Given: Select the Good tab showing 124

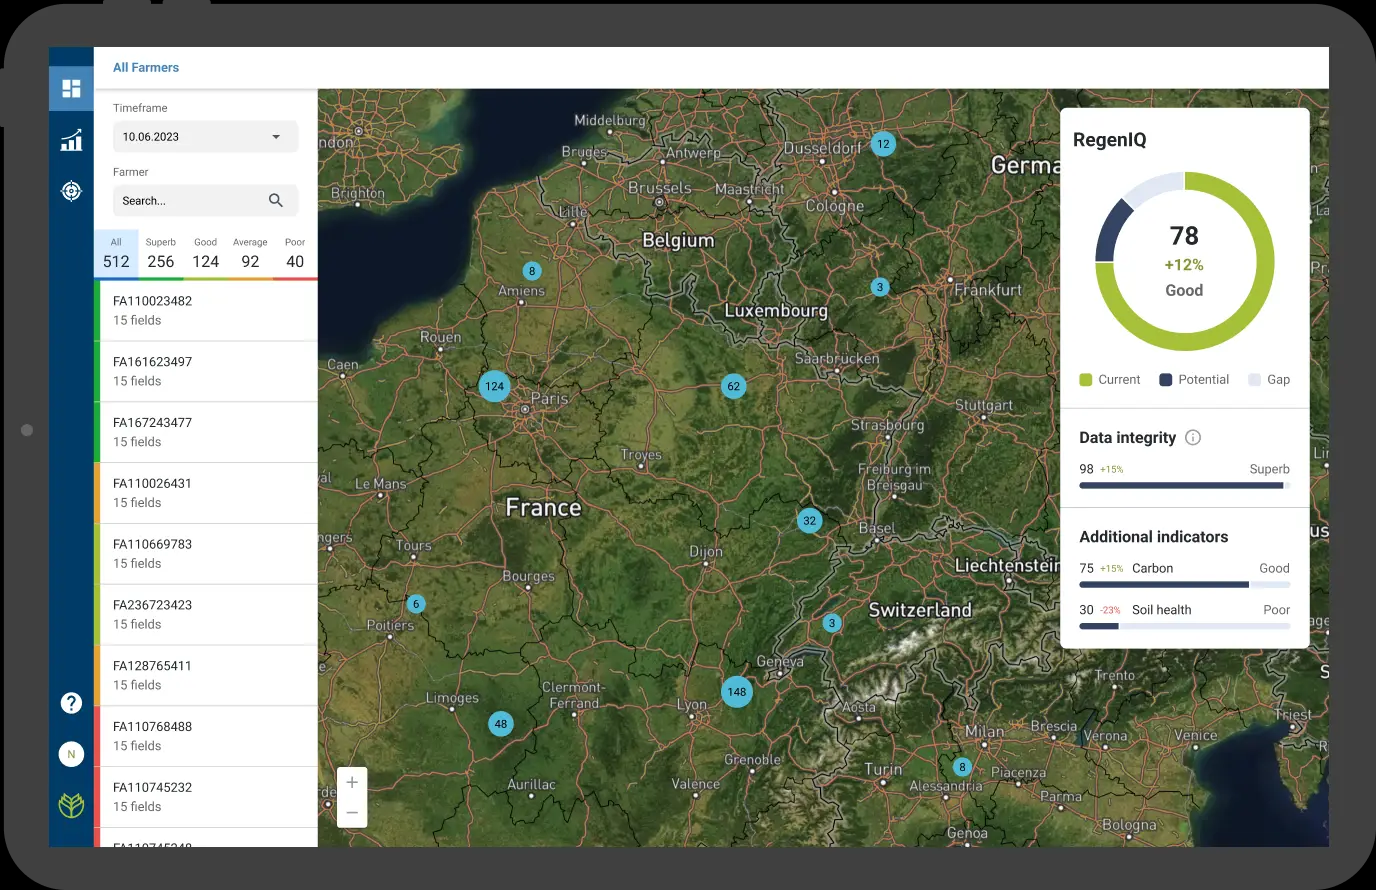Looking at the screenshot, I should click(205, 254).
